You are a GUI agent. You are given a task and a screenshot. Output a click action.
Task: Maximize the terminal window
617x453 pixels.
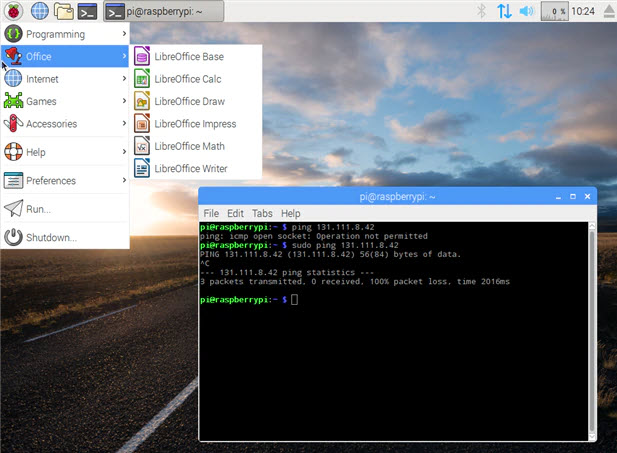573,196
